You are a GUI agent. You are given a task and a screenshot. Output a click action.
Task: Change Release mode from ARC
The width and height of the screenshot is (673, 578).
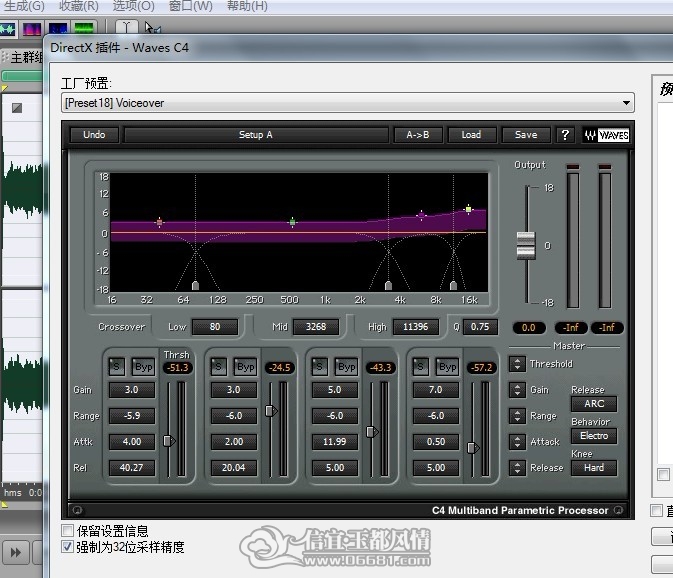594,404
